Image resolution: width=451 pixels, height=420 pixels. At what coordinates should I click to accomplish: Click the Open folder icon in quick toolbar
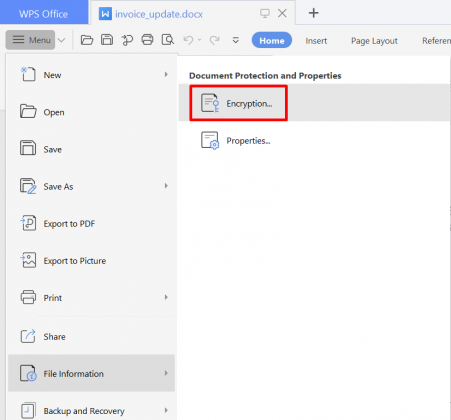87,40
